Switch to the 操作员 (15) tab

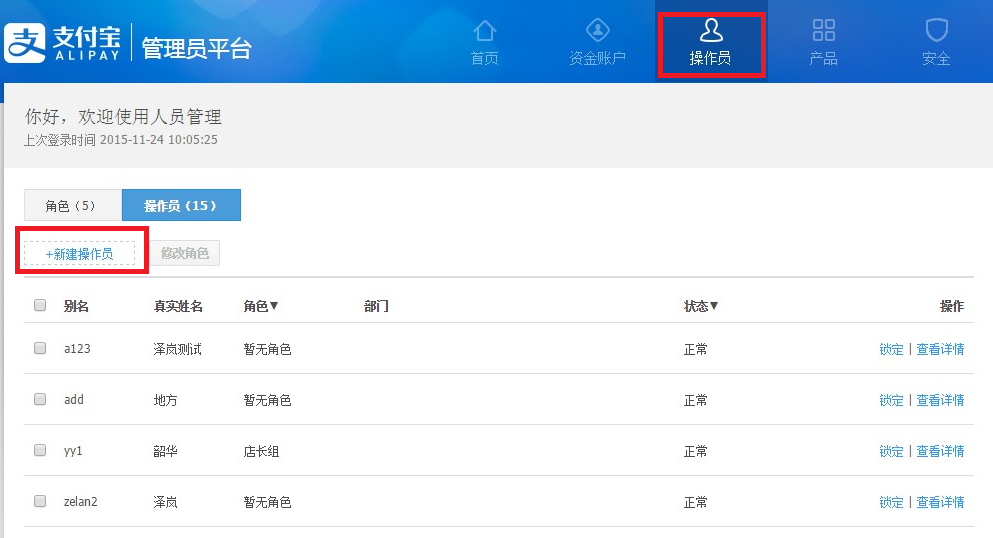pos(181,205)
